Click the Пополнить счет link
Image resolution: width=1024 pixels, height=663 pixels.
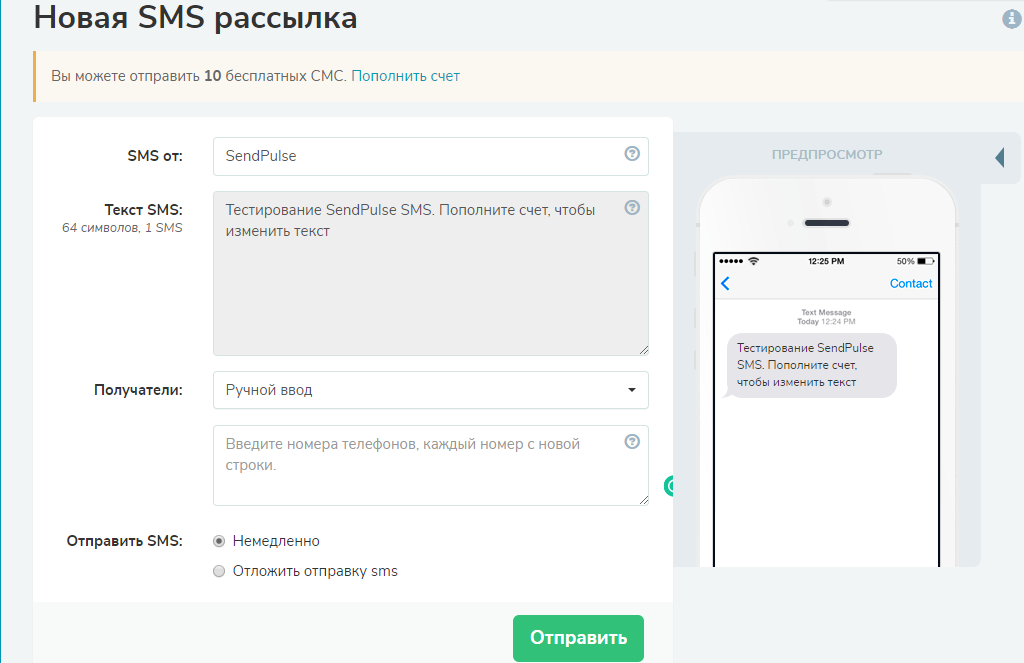pos(406,76)
